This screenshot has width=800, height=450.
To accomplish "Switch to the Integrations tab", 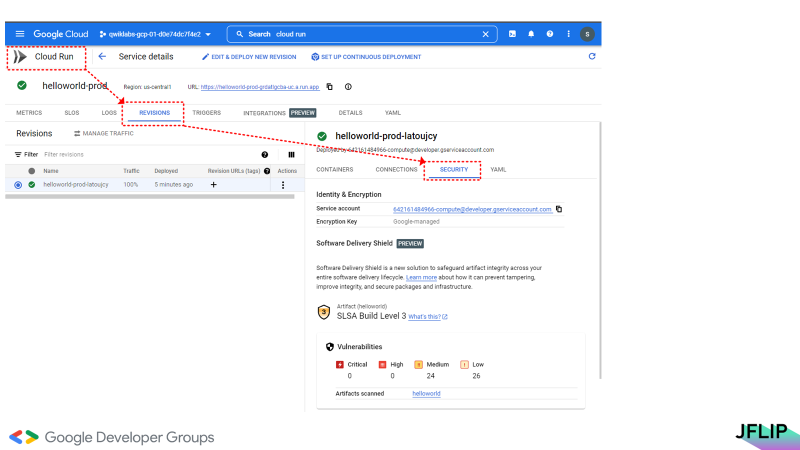I will point(264,113).
